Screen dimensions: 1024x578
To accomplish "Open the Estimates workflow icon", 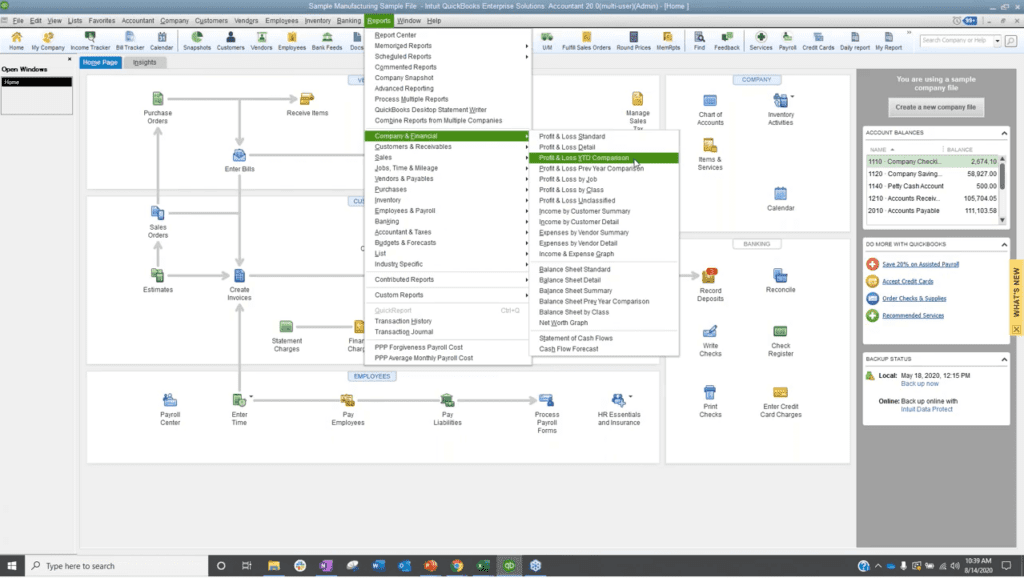I will [157, 280].
